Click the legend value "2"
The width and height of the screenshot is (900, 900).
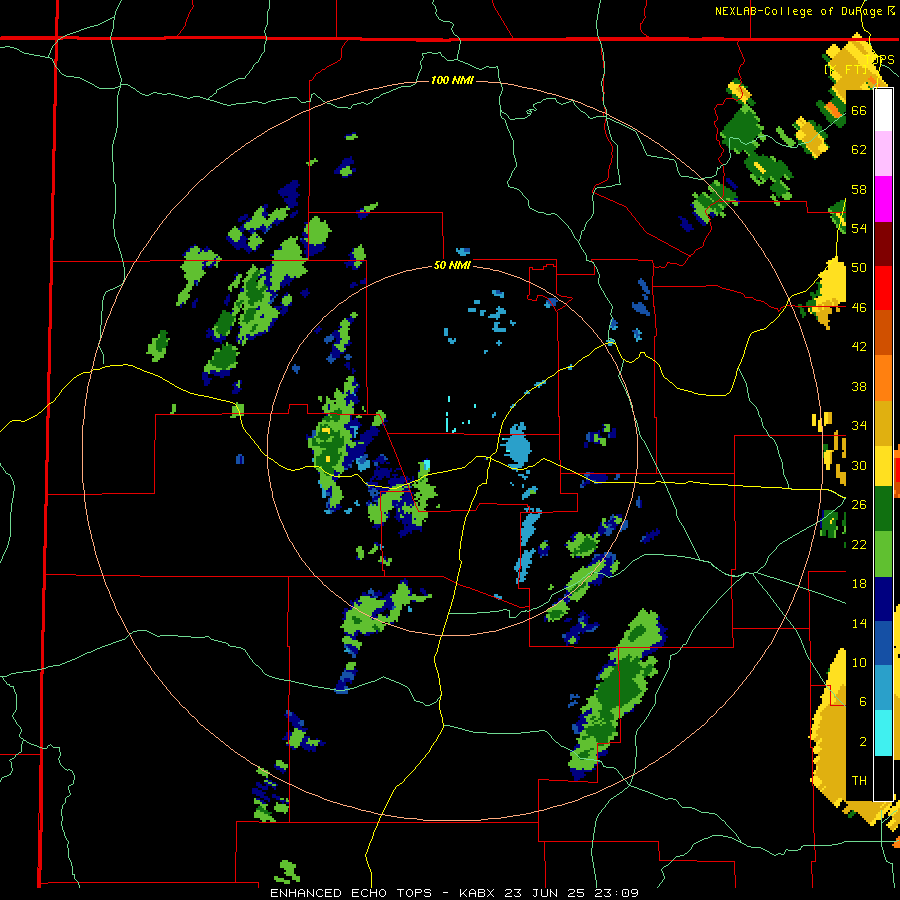pyautogui.click(x=863, y=741)
